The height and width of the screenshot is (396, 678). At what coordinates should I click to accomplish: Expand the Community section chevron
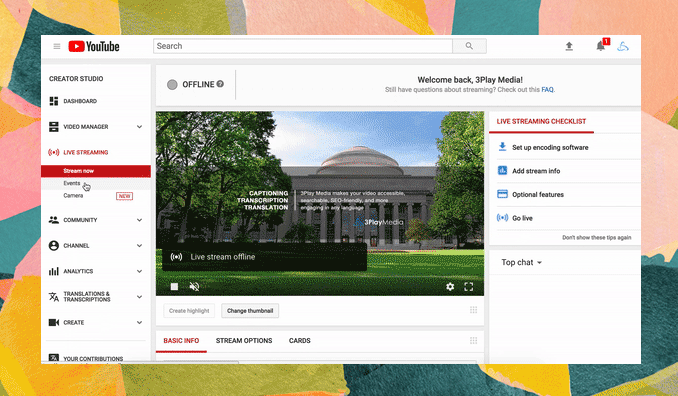coord(139,220)
